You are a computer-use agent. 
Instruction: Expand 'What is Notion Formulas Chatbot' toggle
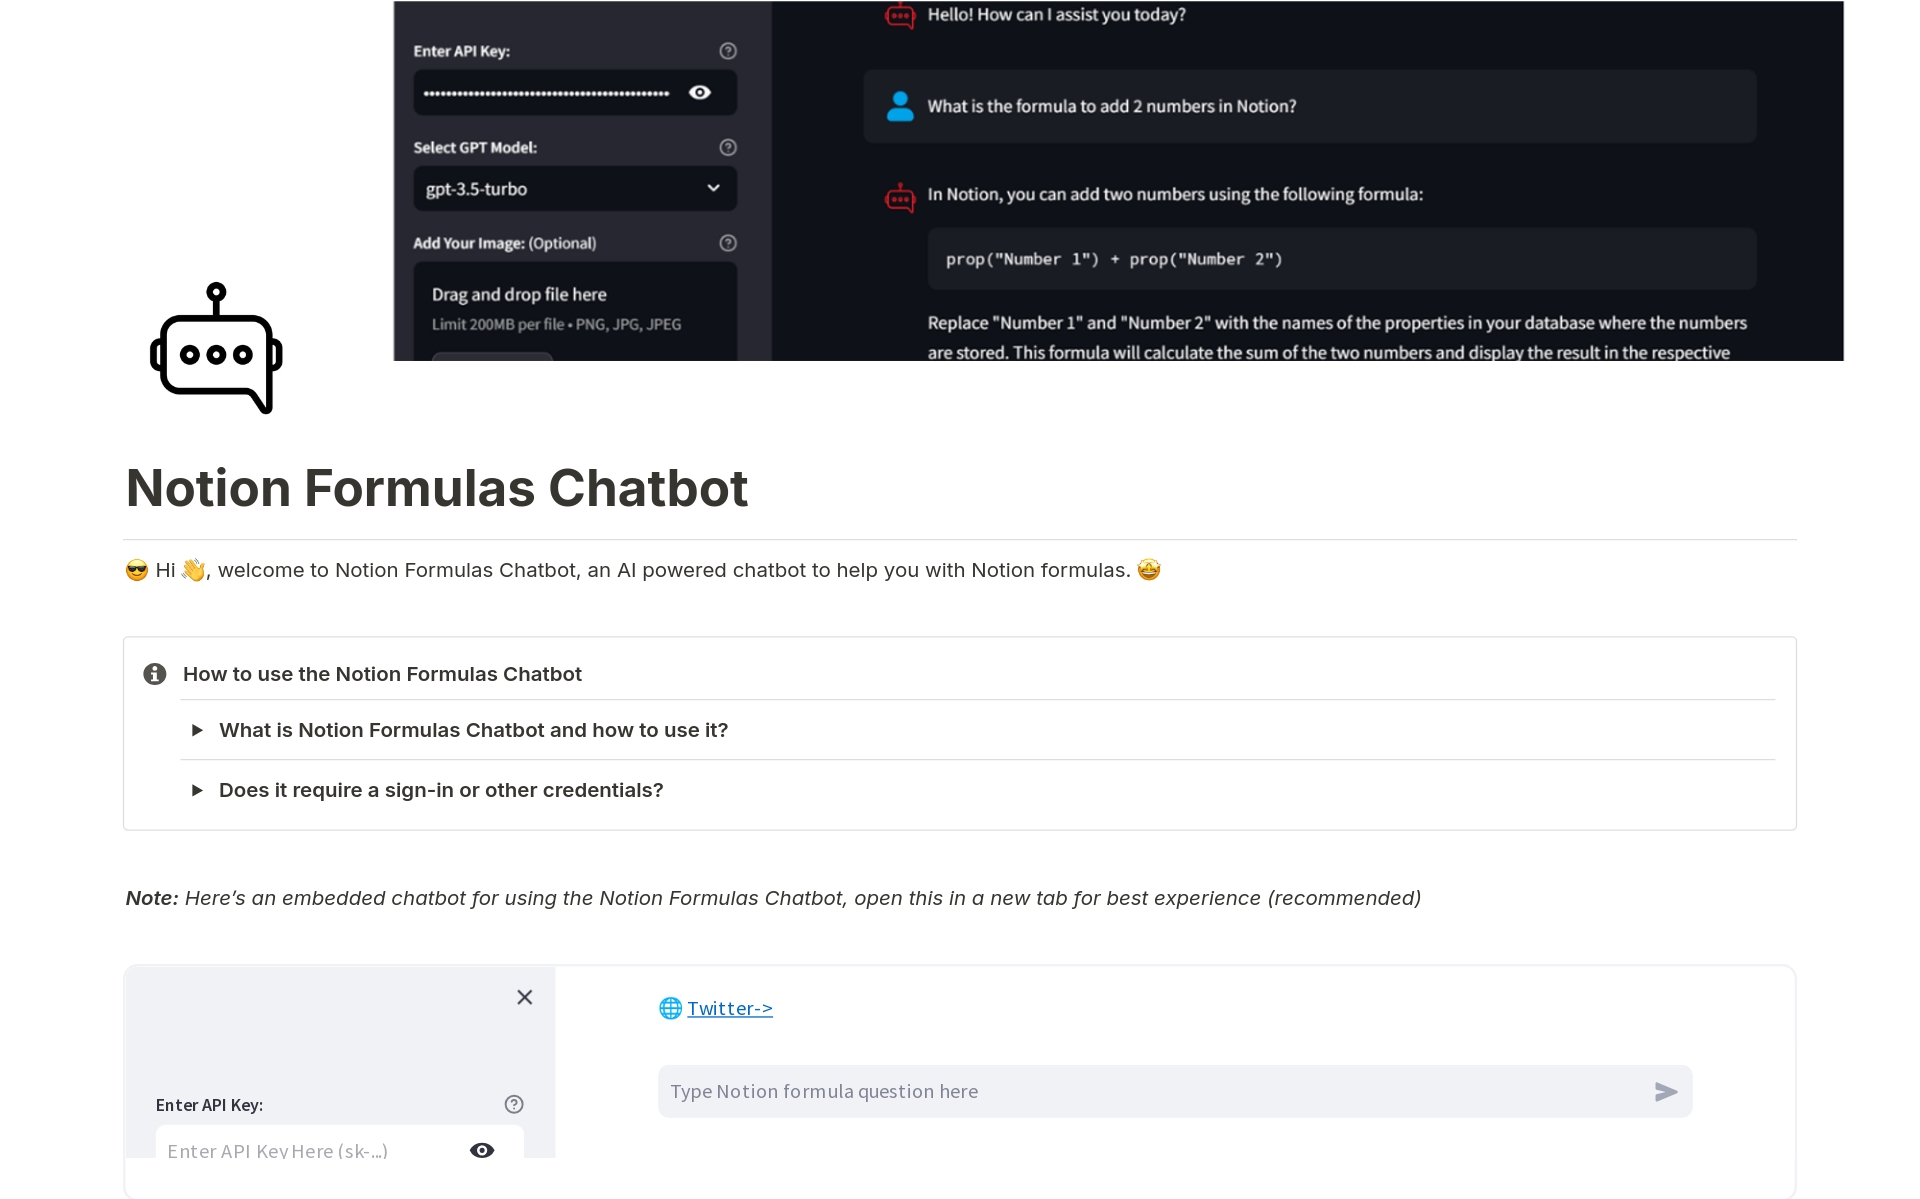[x=198, y=730]
